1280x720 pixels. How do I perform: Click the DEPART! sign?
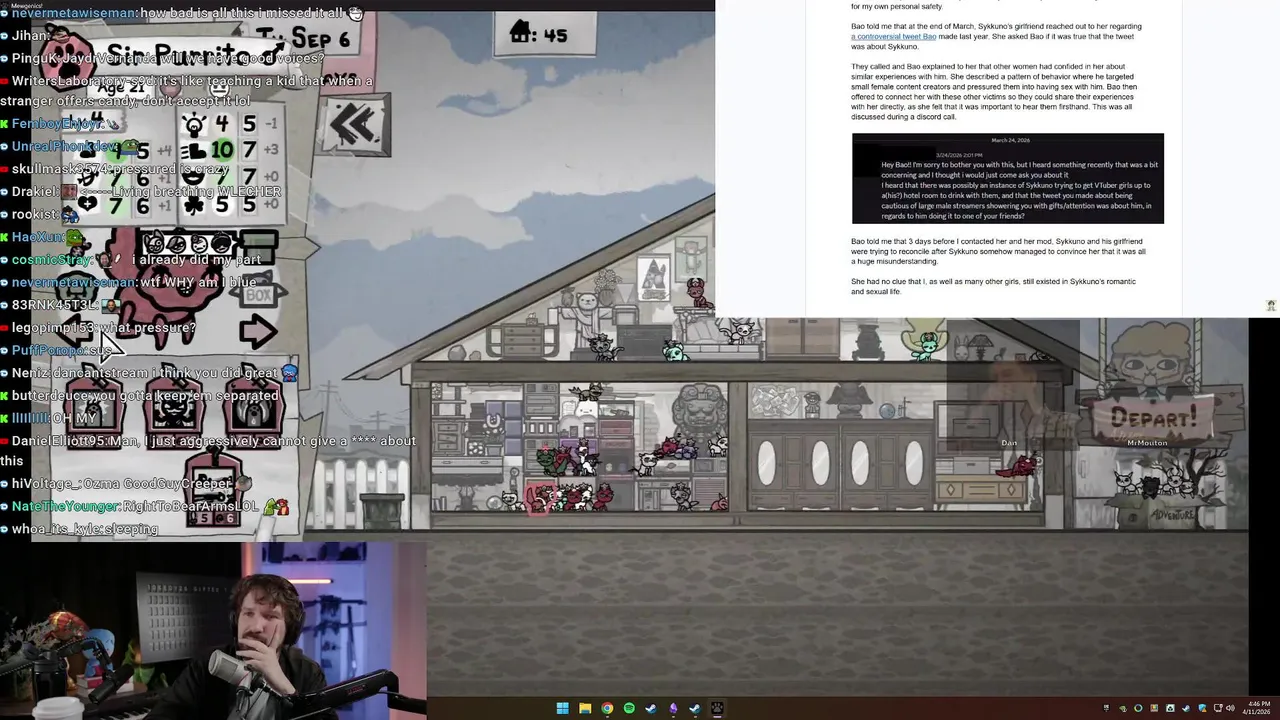click(x=1153, y=419)
